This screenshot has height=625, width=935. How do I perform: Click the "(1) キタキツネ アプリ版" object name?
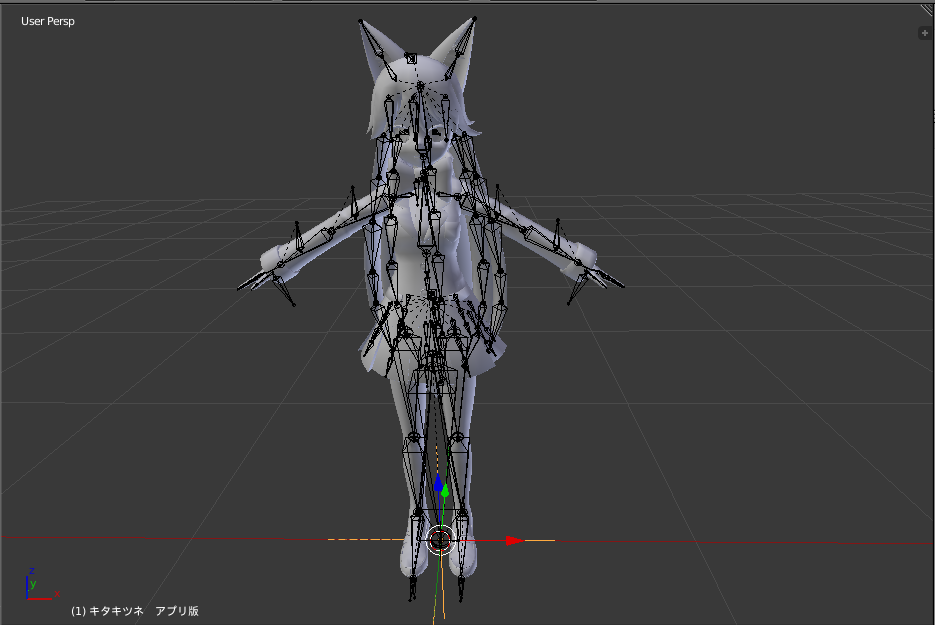pos(135,611)
